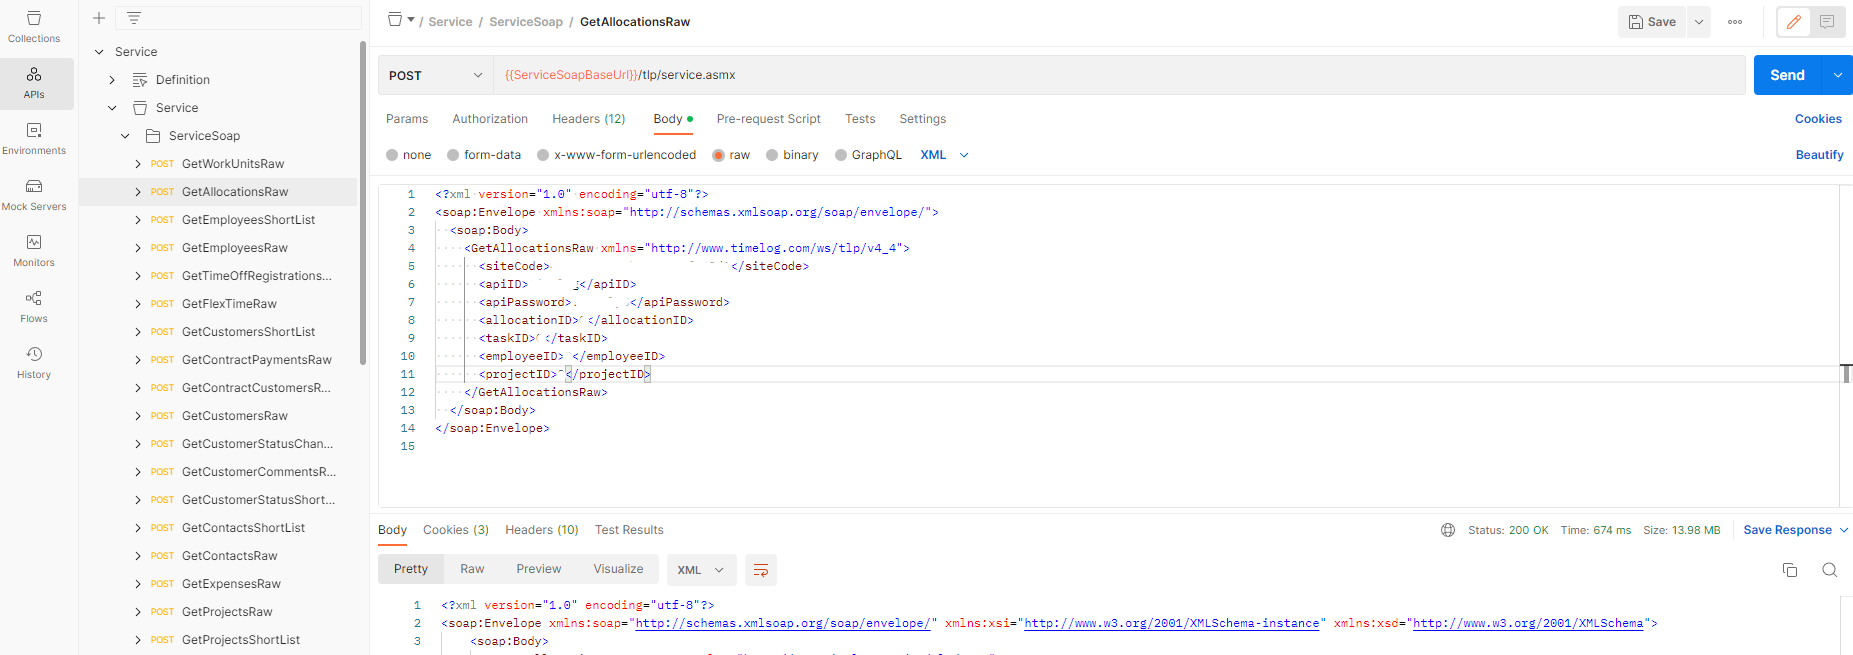Expand the Definition tree node
1853x655 pixels.
(112, 80)
